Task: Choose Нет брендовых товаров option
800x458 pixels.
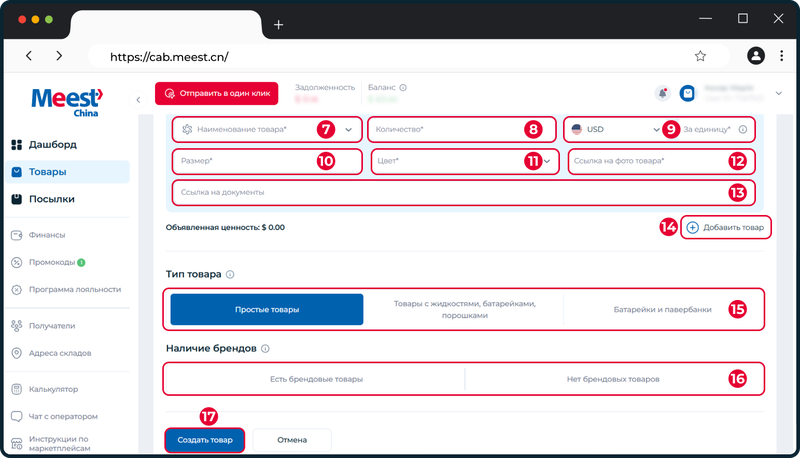Action: [613, 379]
